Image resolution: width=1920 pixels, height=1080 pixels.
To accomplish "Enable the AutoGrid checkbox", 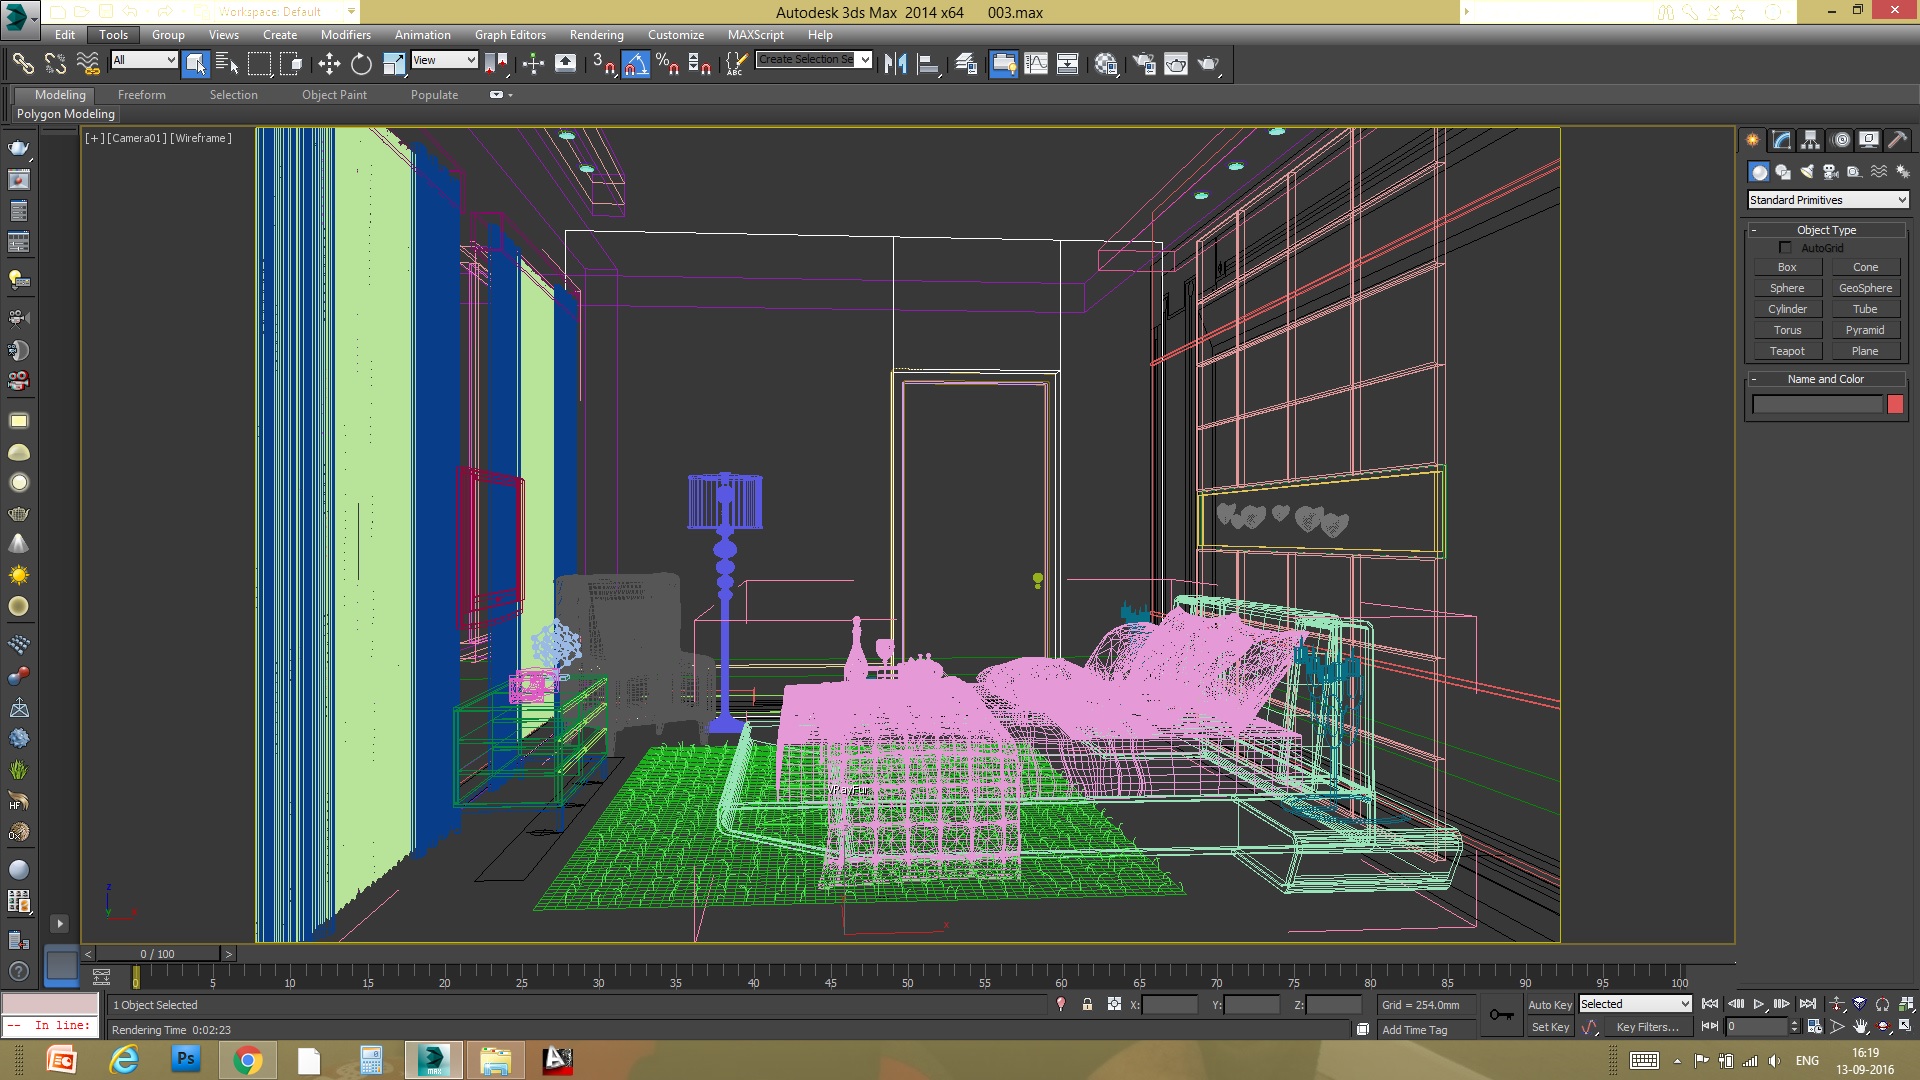I will [1786, 248].
